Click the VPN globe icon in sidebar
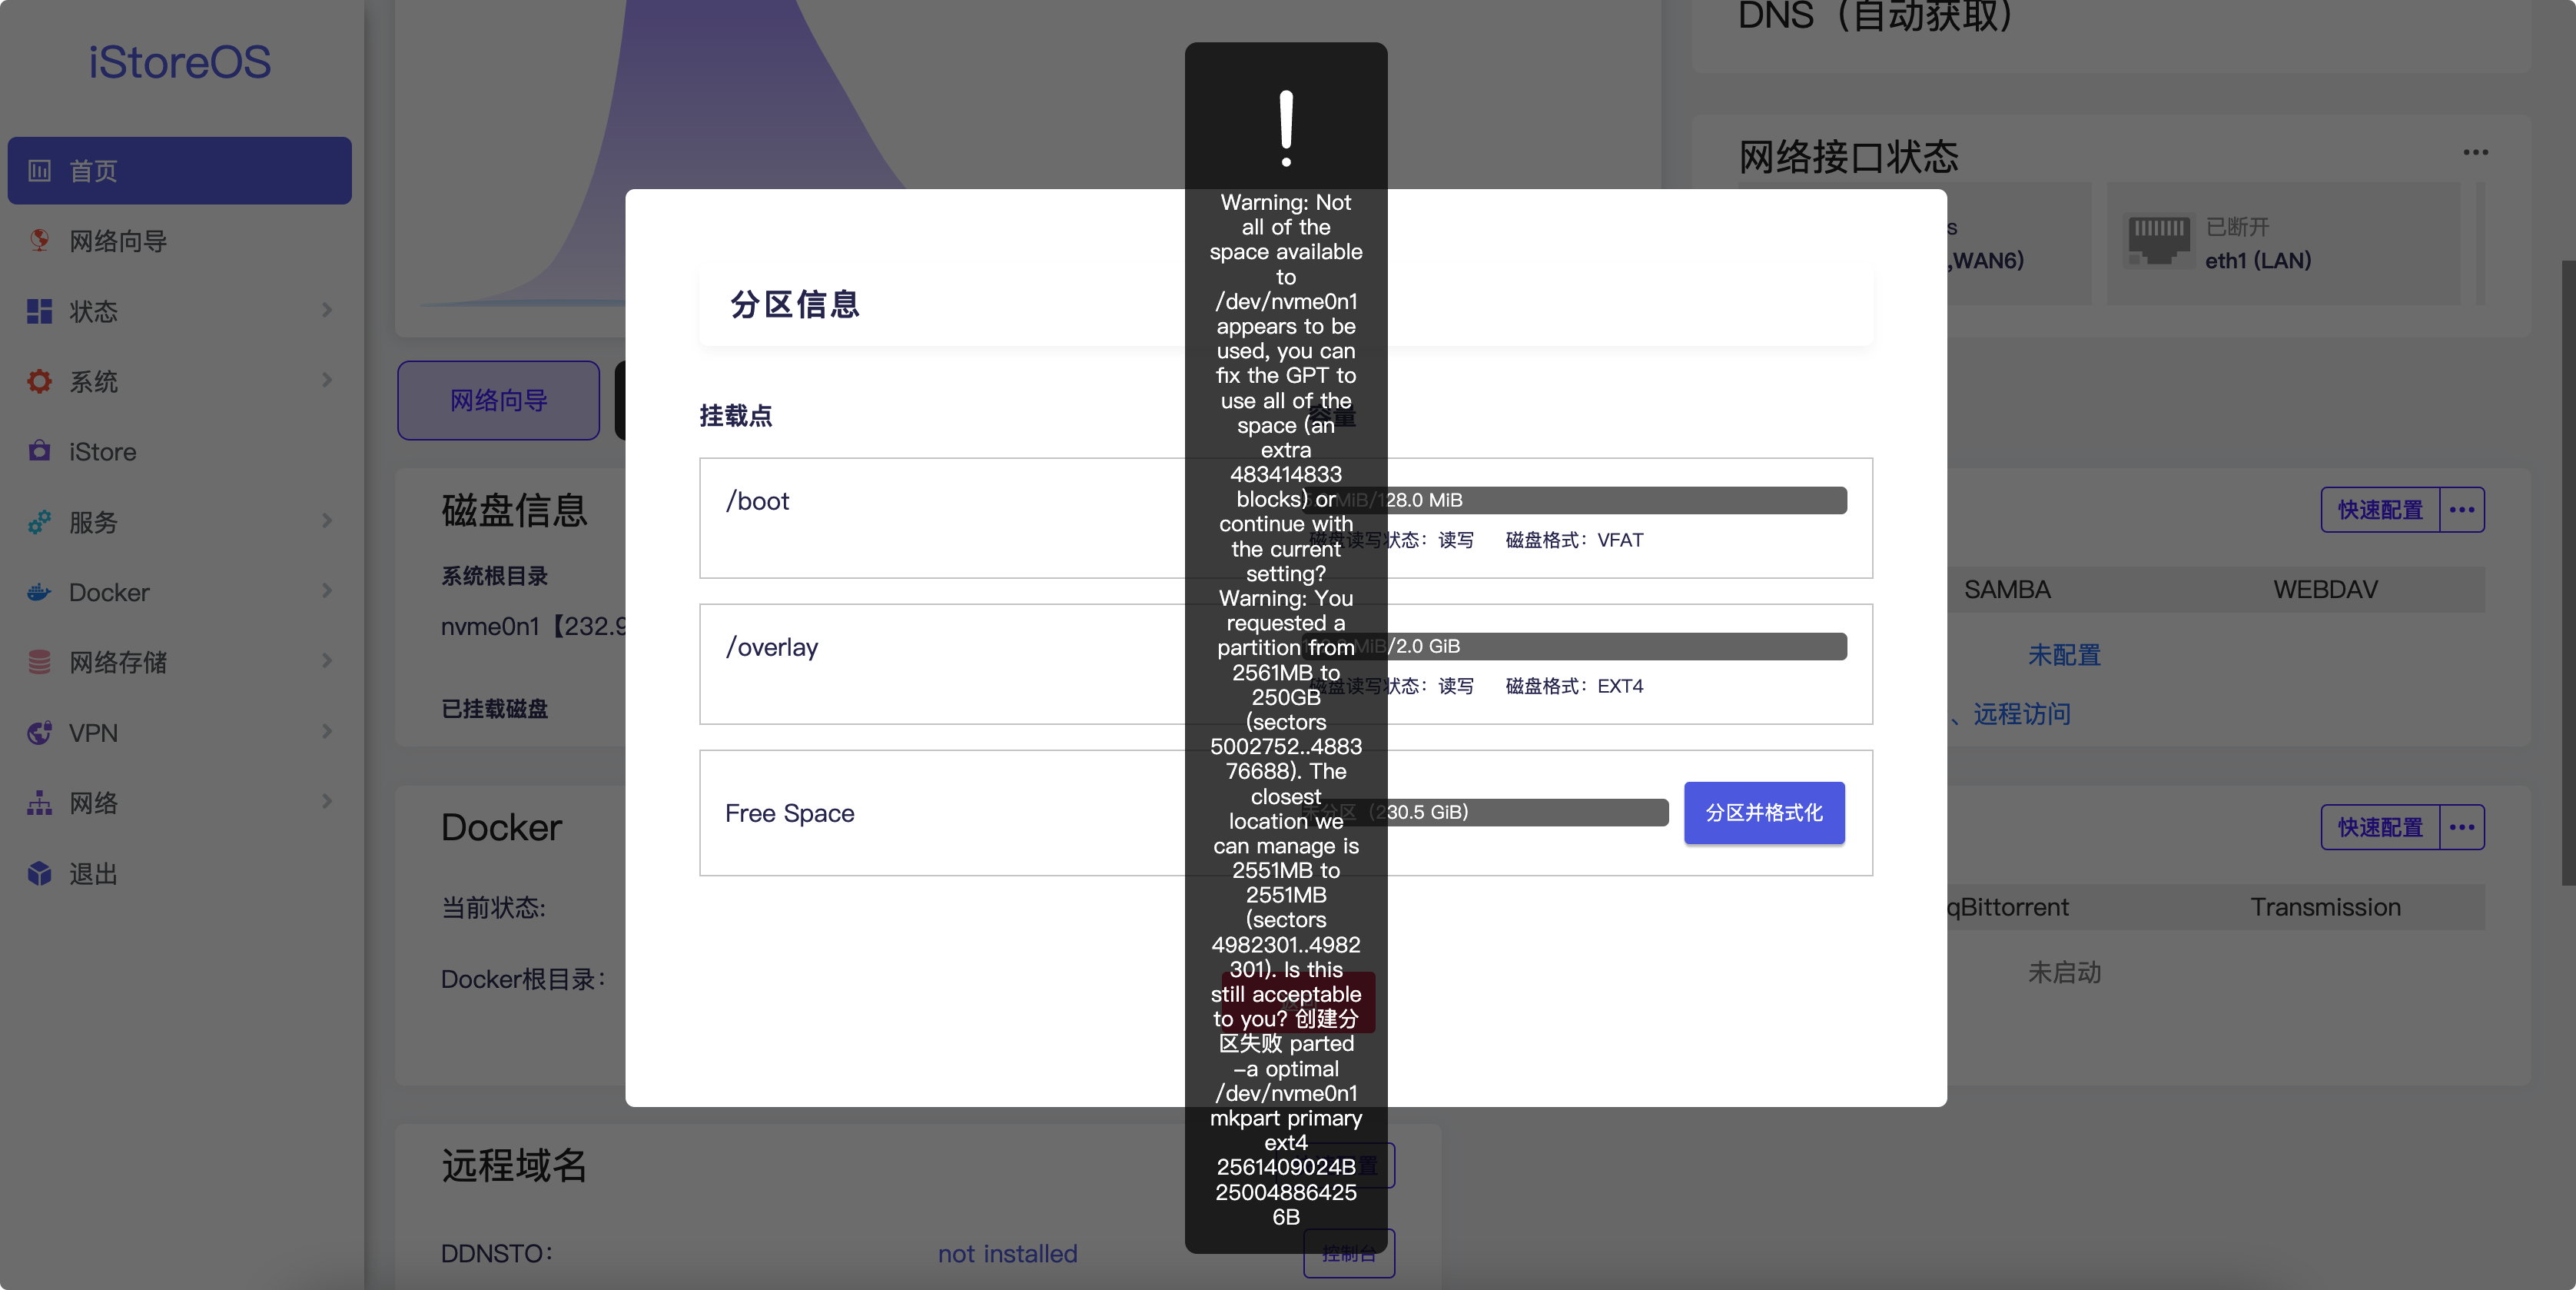The image size is (2576, 1290). click(39, 732)
